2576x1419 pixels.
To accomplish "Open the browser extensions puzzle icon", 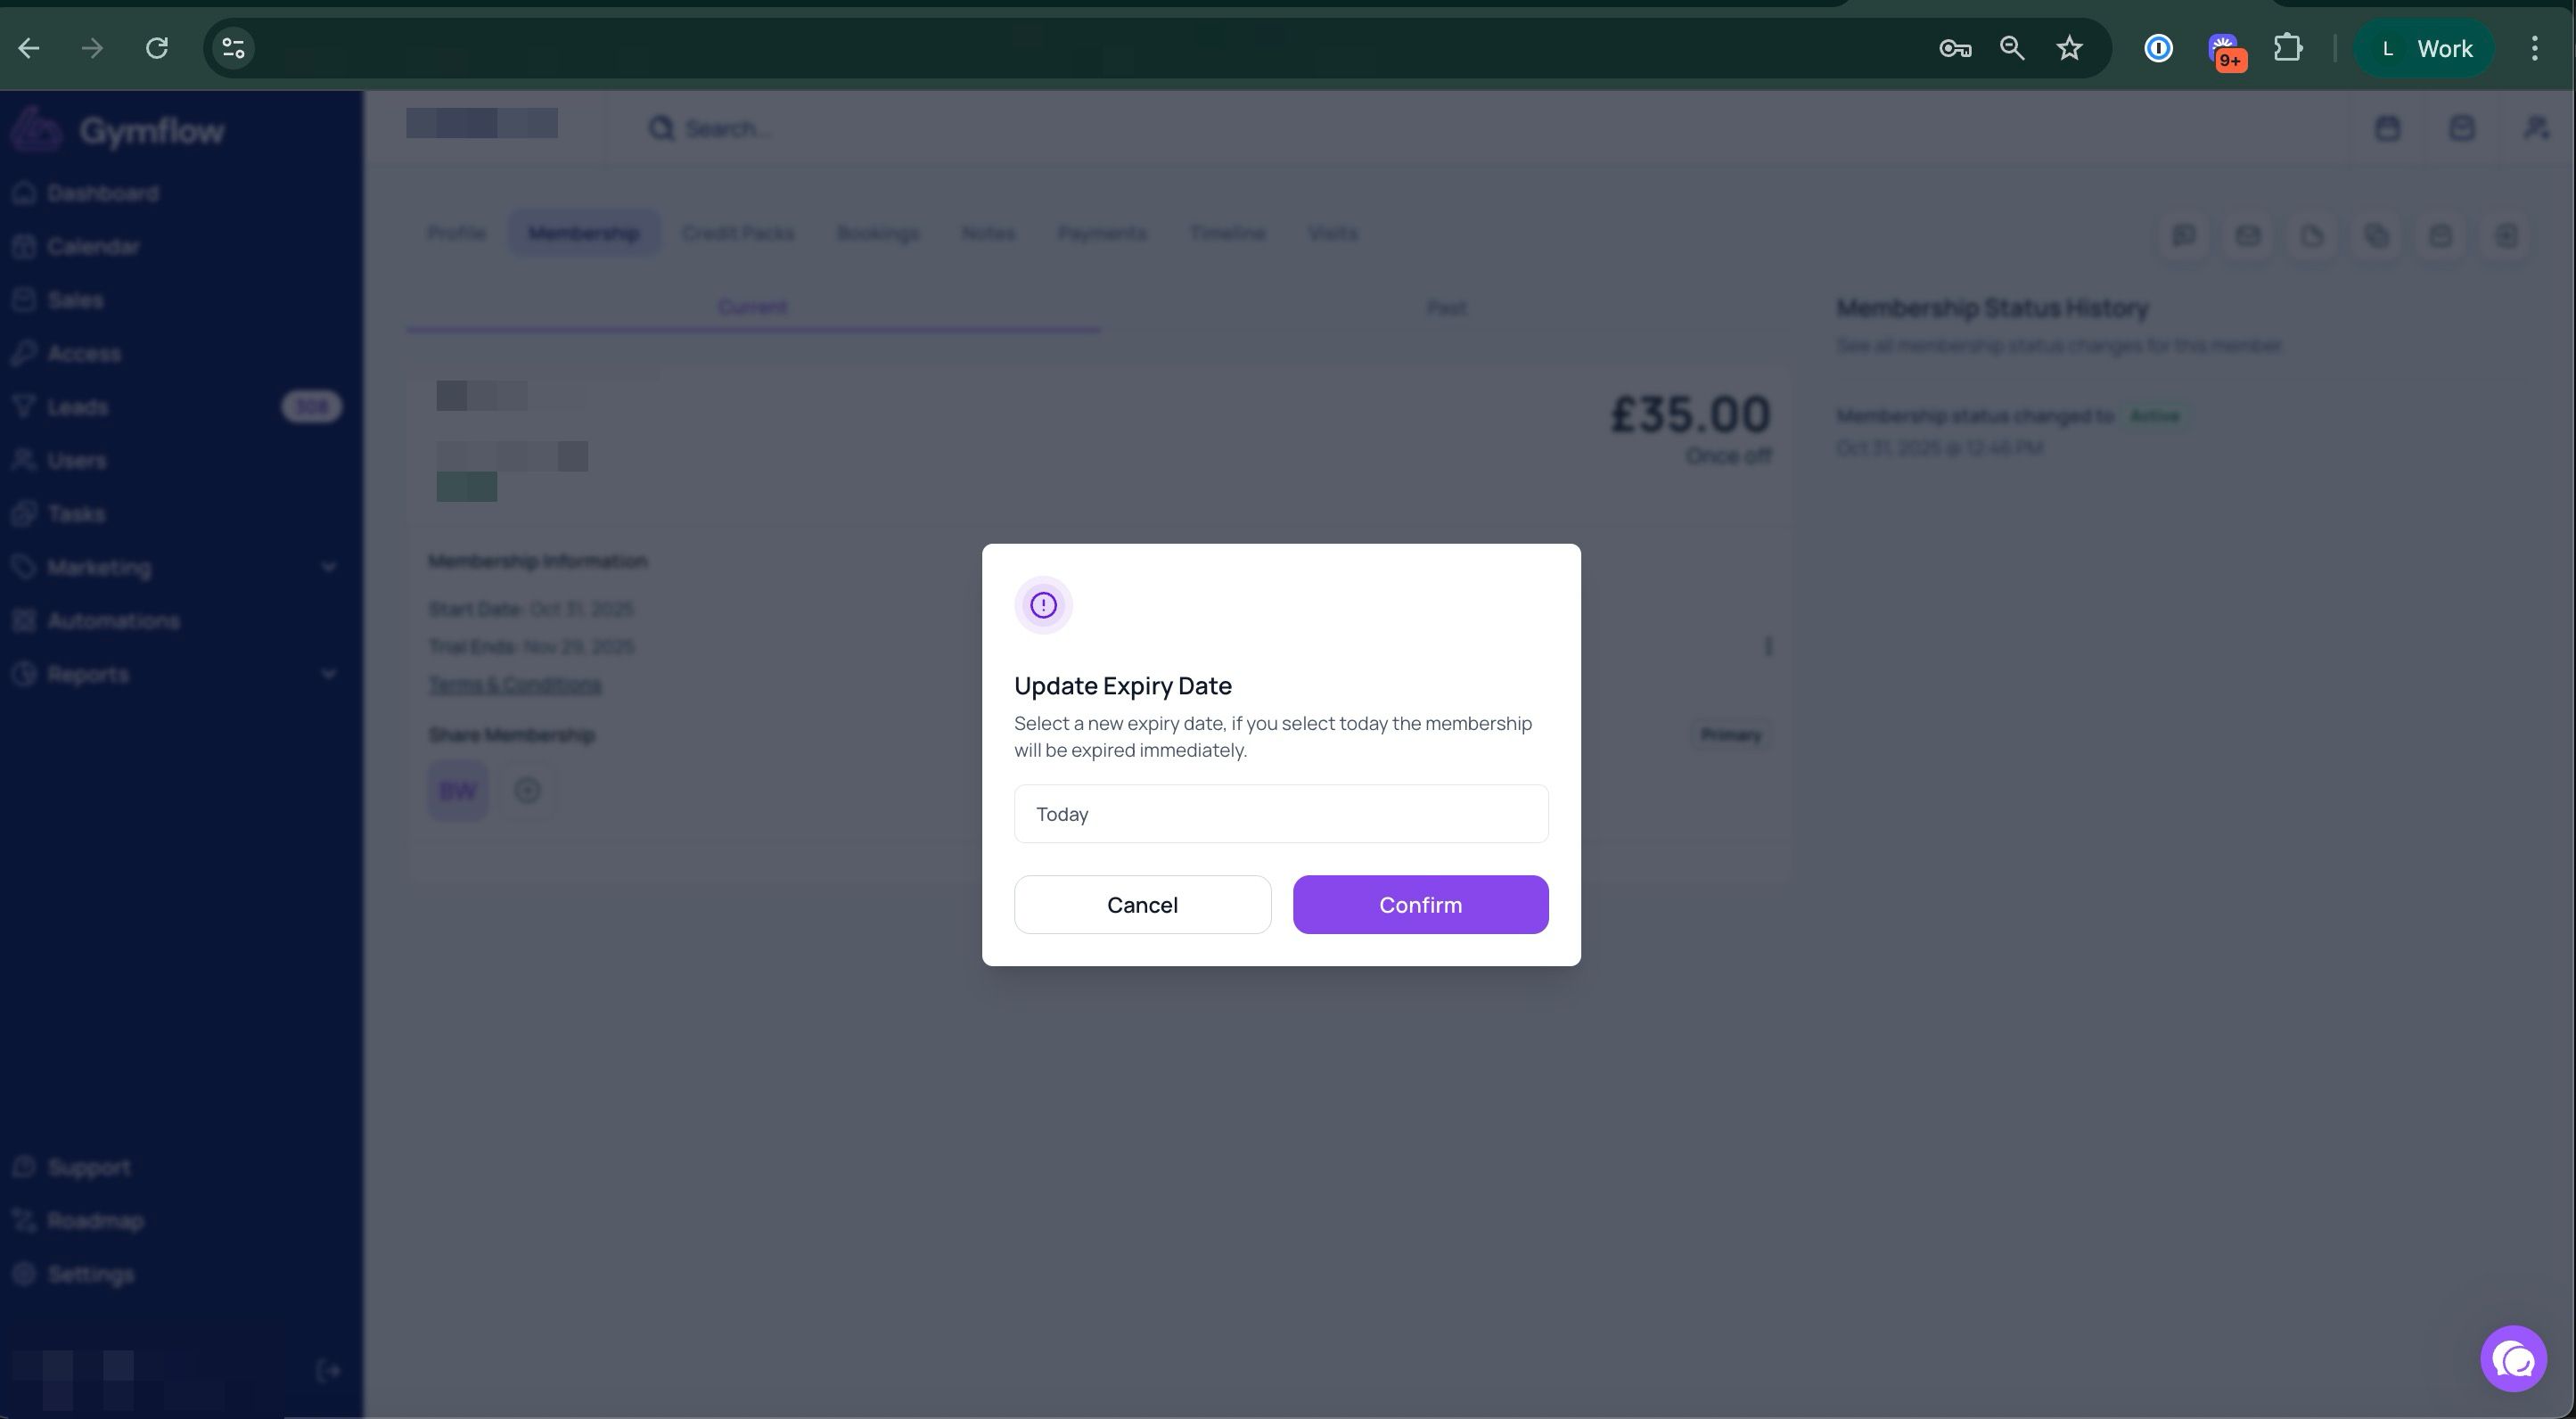I will point(2288,48).
